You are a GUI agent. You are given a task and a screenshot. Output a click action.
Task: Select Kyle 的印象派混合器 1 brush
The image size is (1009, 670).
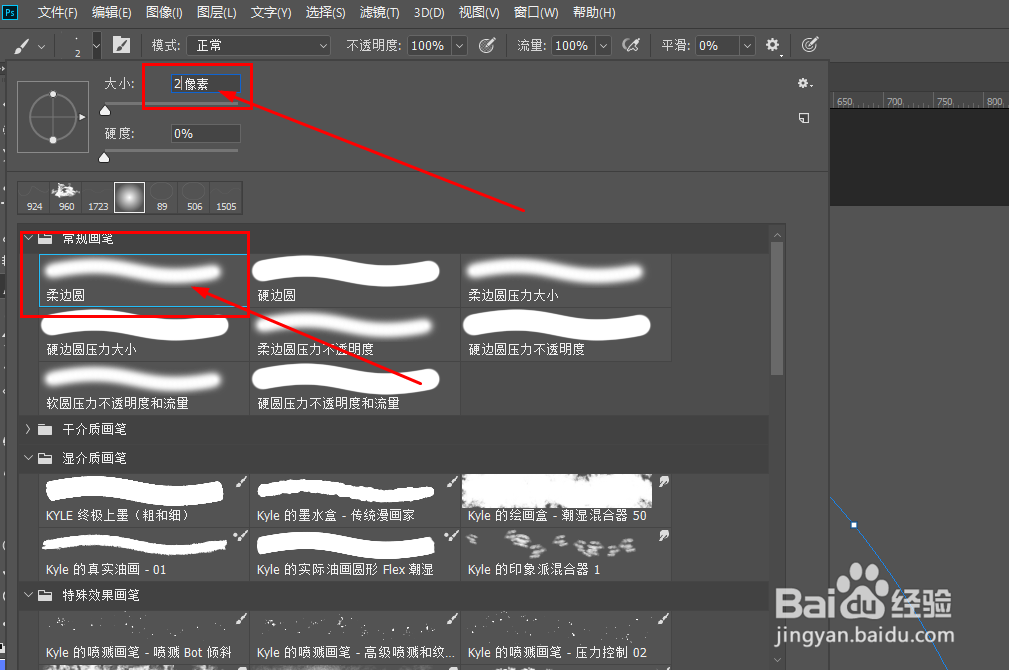click(x=566, y=555)
